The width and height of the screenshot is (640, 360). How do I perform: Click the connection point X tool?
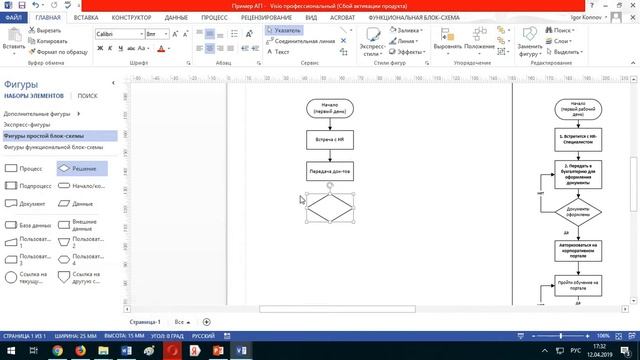pyautogui.click(x=343, y=41)
